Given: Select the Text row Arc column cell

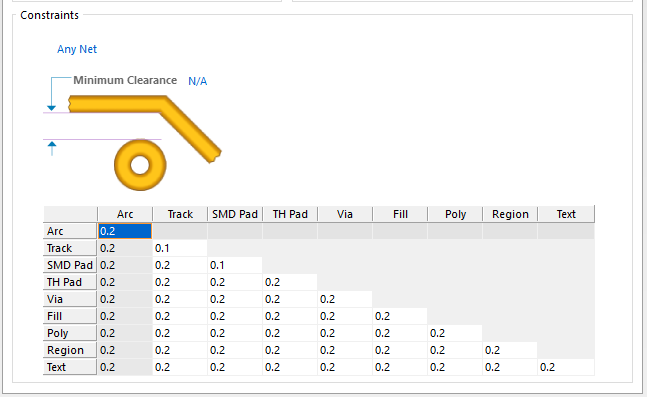Looking at the screenshot, I should point(125,367).
